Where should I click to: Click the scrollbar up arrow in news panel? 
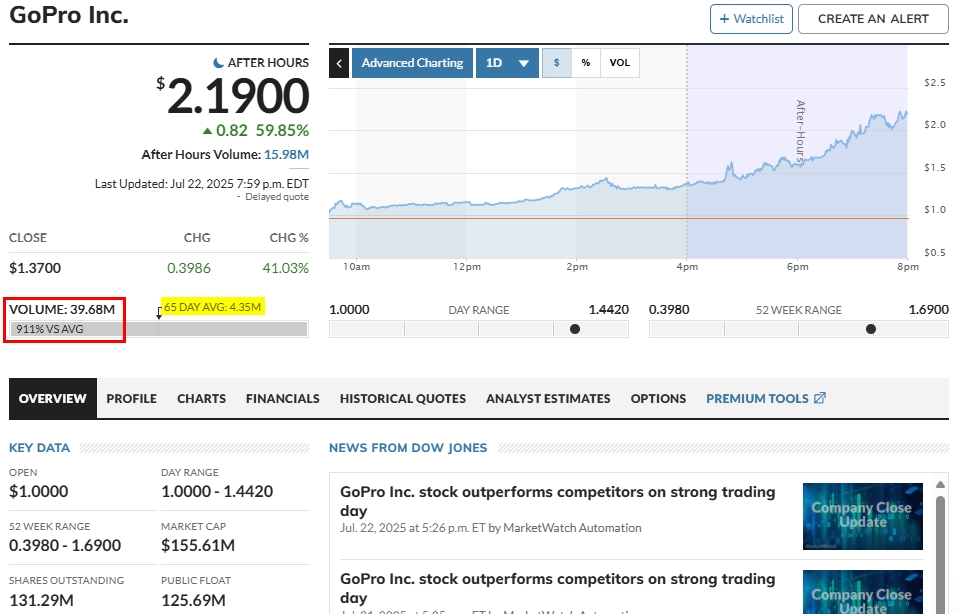941,485
